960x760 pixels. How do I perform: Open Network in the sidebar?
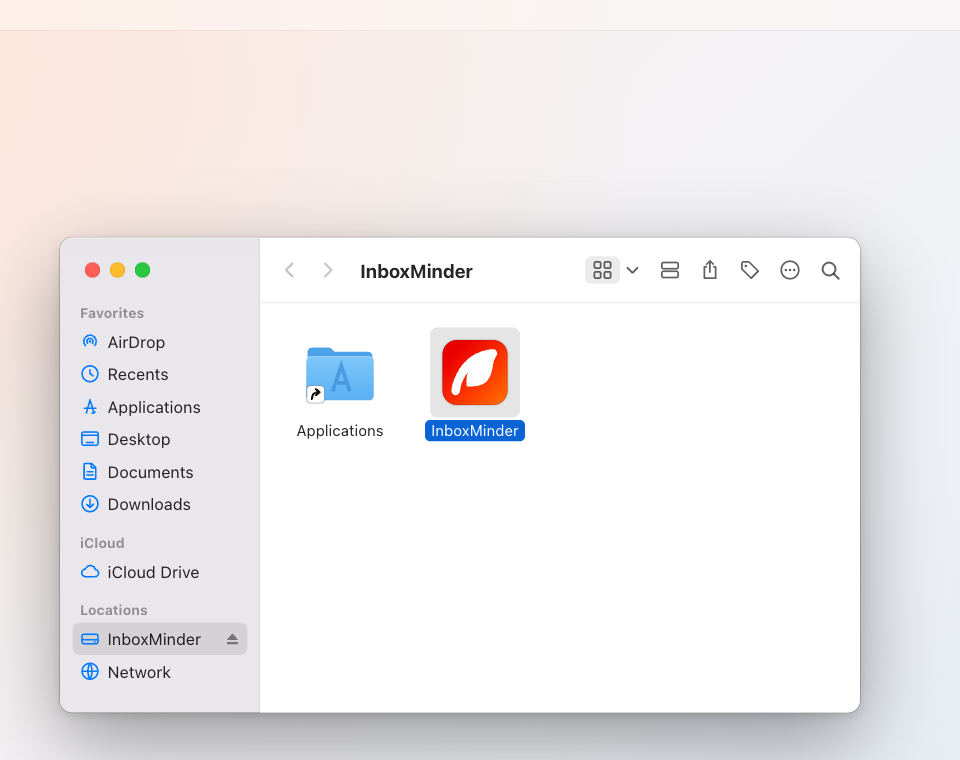point(160,672)
